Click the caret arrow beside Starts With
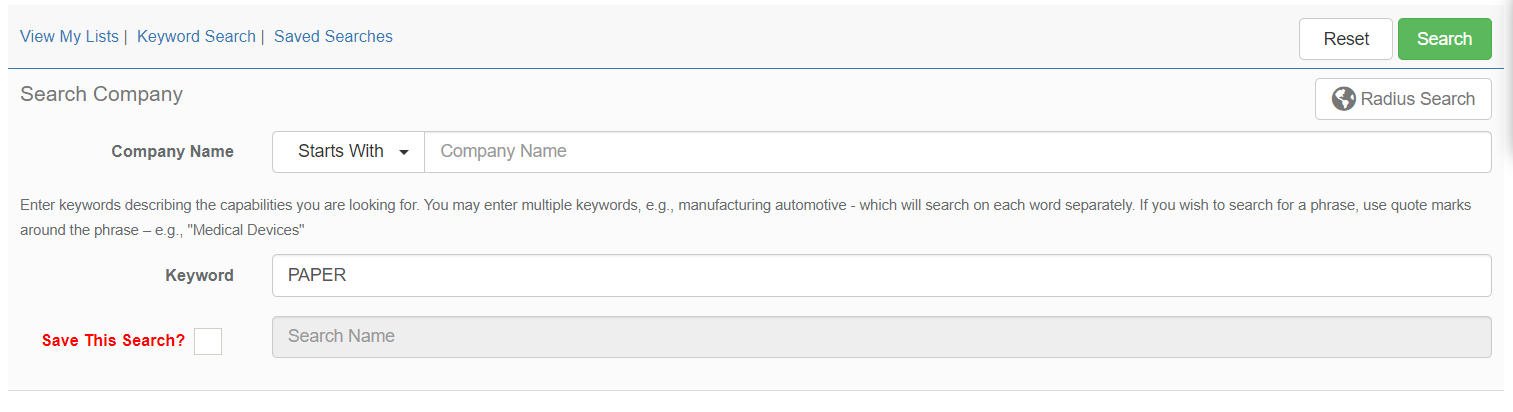Screen dimensions: 1513x412 [x=404, y=153]
